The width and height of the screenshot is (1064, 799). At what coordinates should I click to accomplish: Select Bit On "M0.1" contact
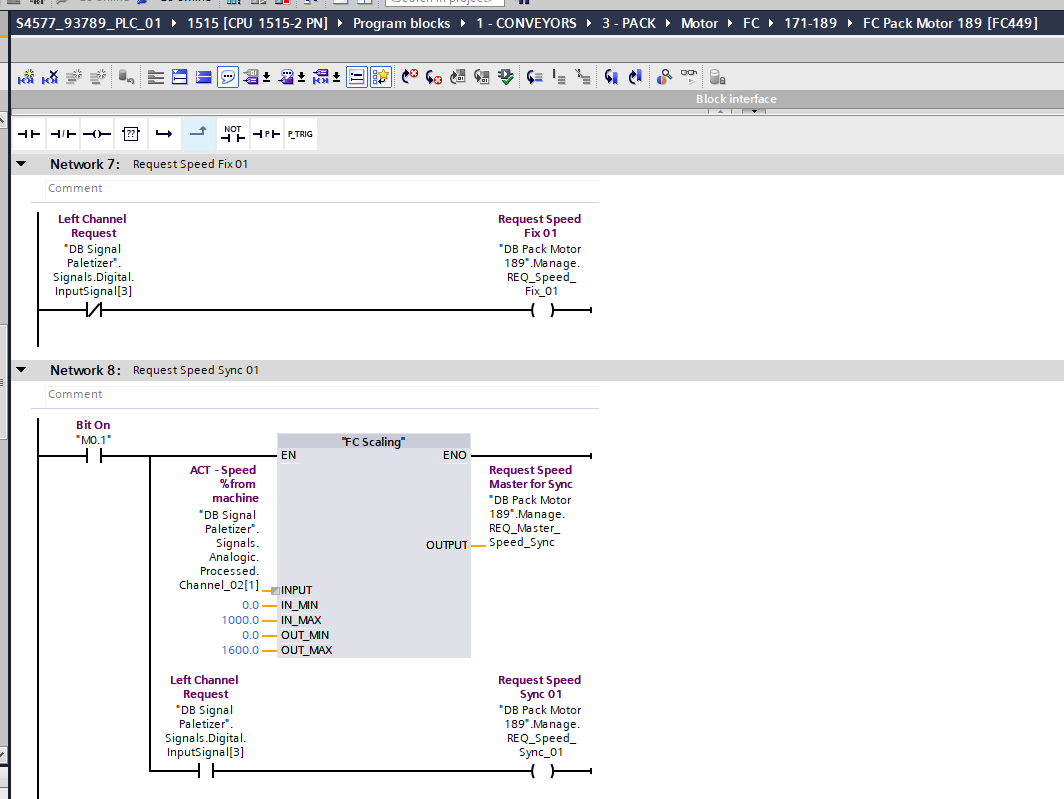point(94,456)
